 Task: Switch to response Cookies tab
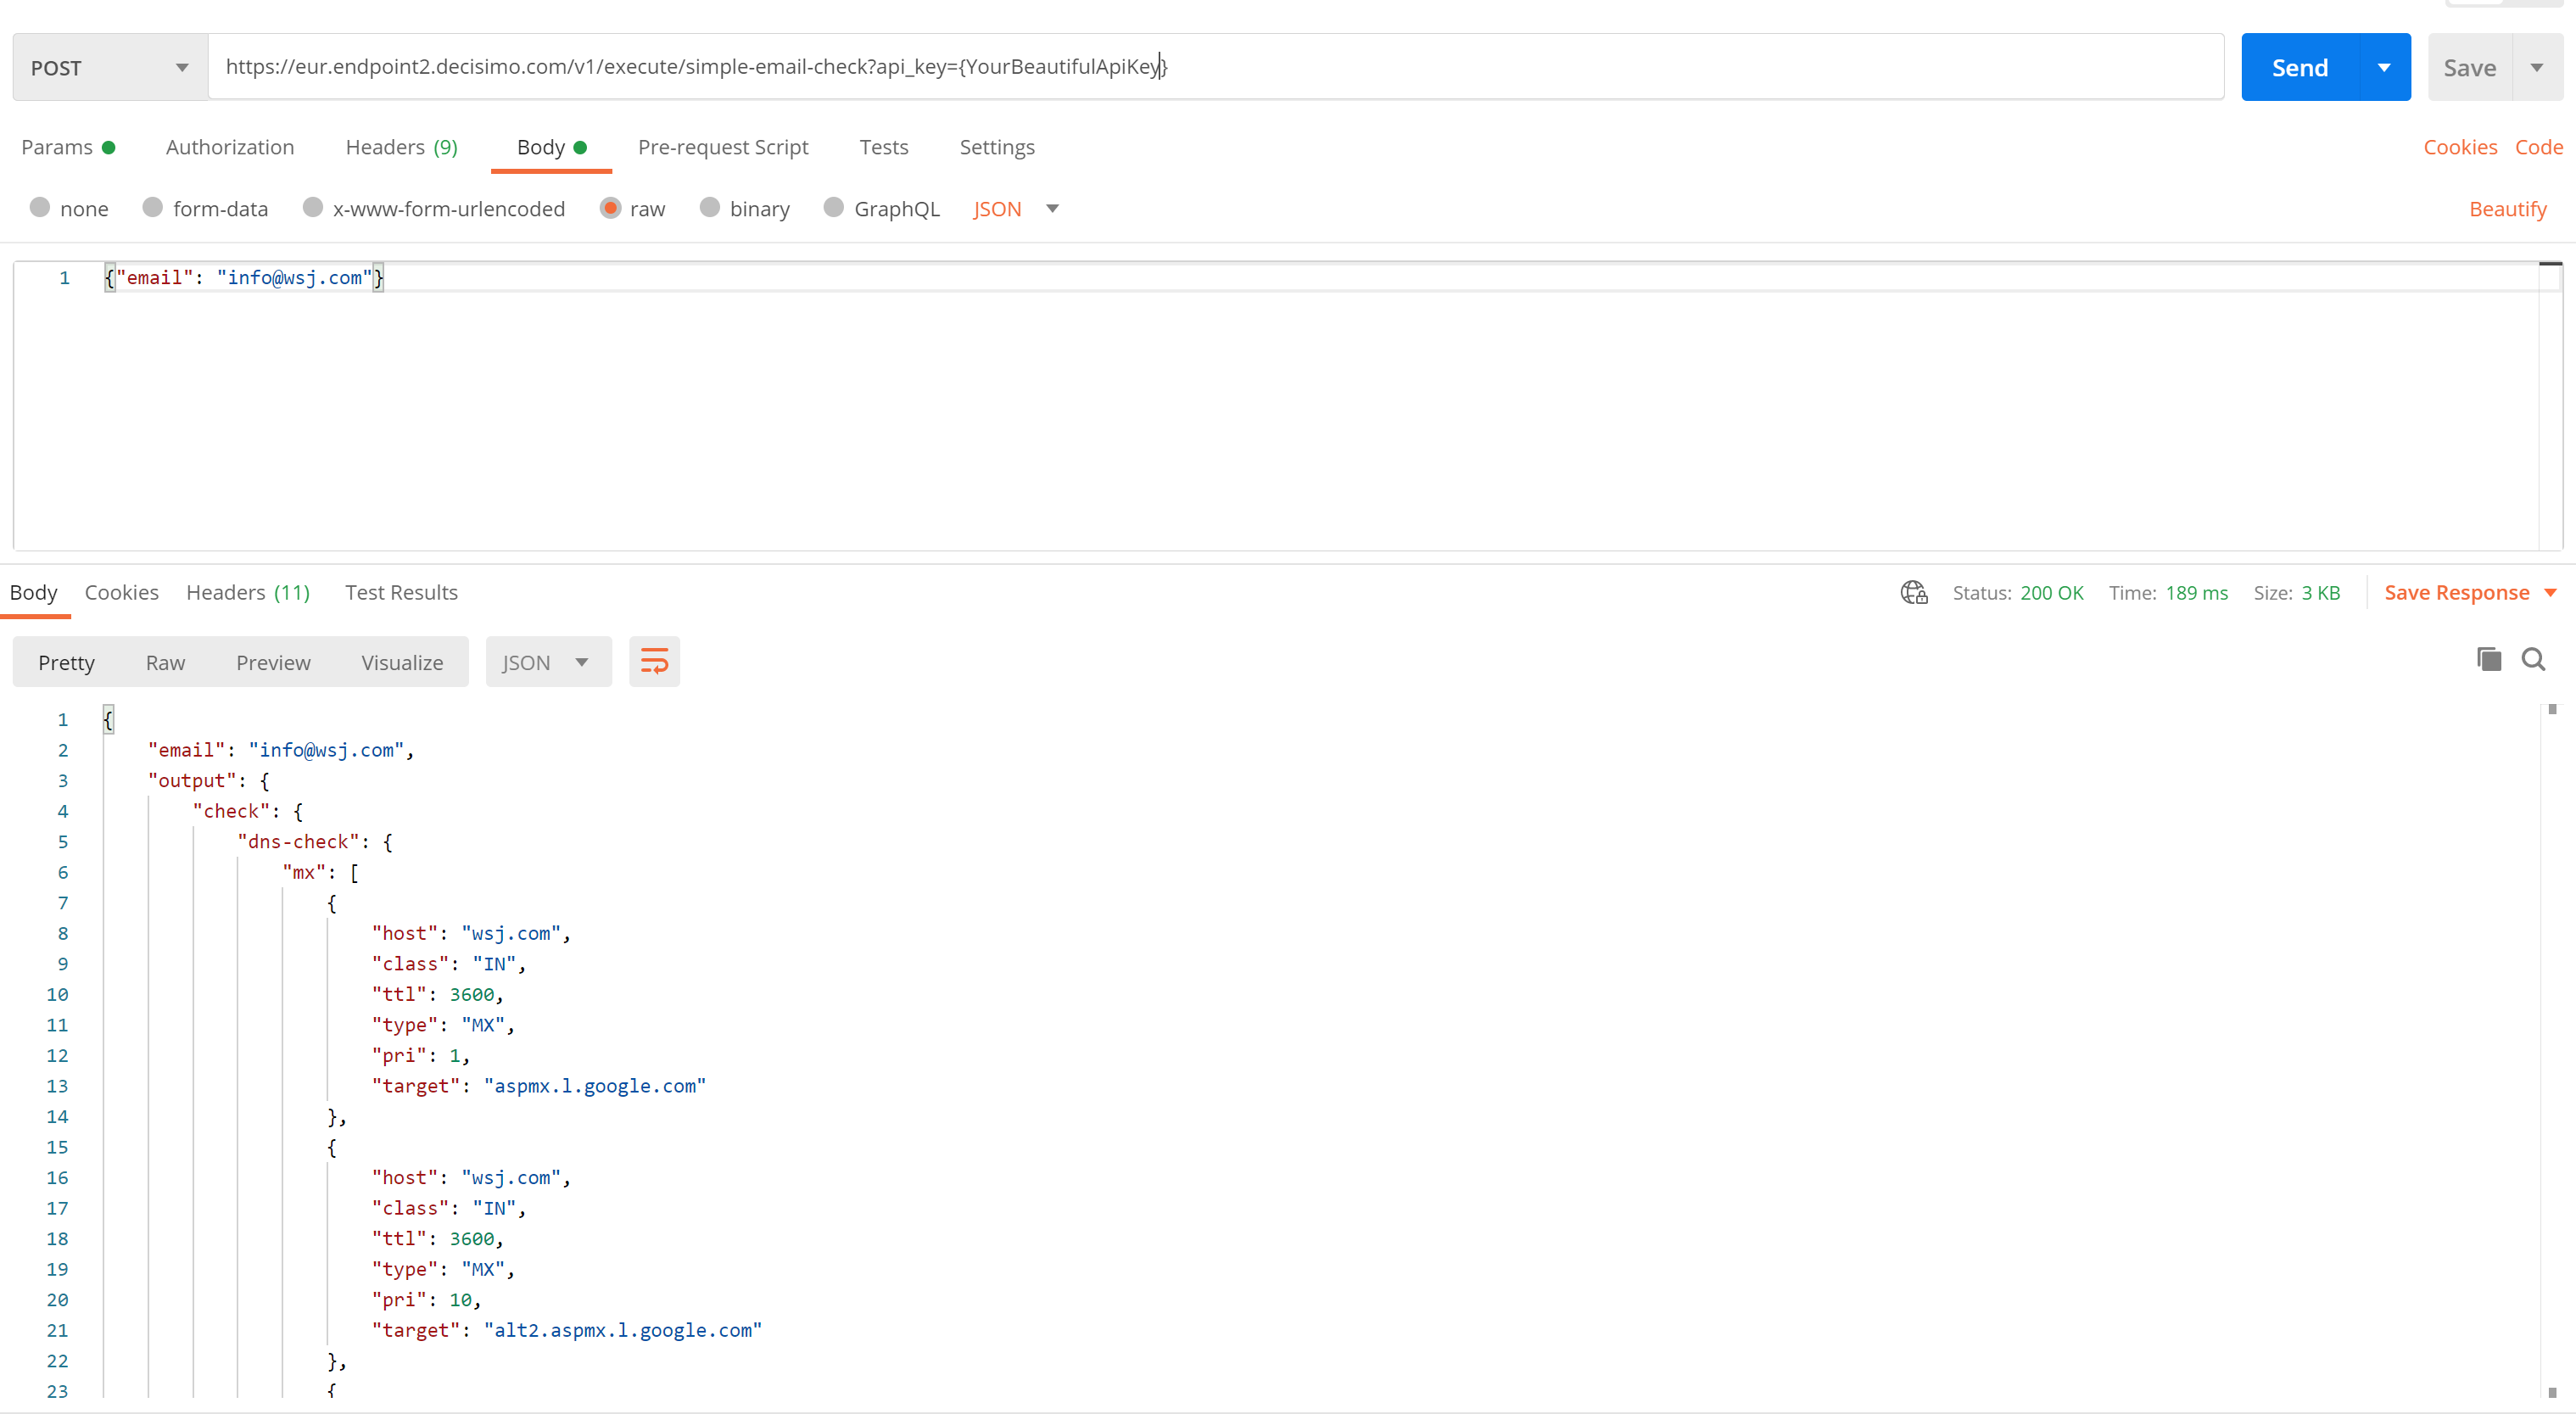121,593
